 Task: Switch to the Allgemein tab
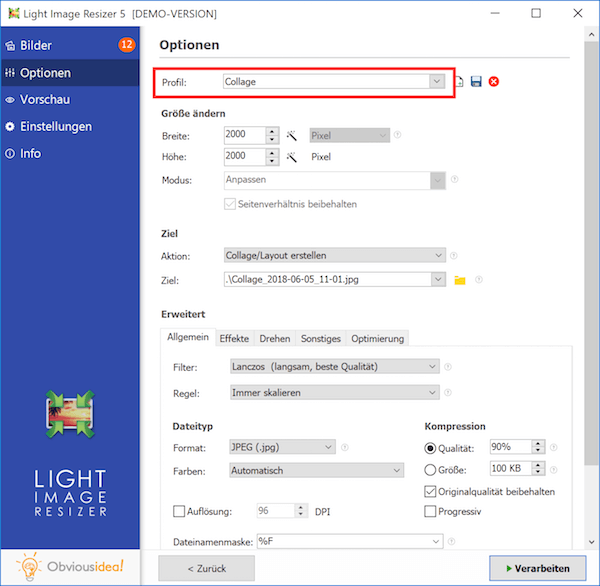coord(188,337)
